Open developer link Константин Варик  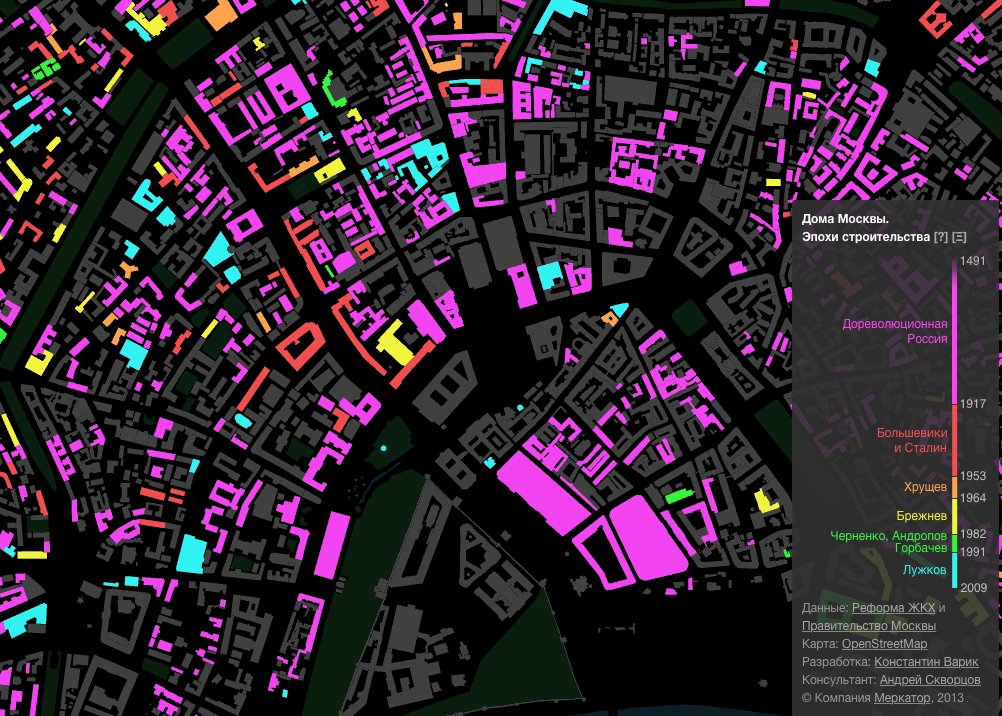tap(925, 662)
